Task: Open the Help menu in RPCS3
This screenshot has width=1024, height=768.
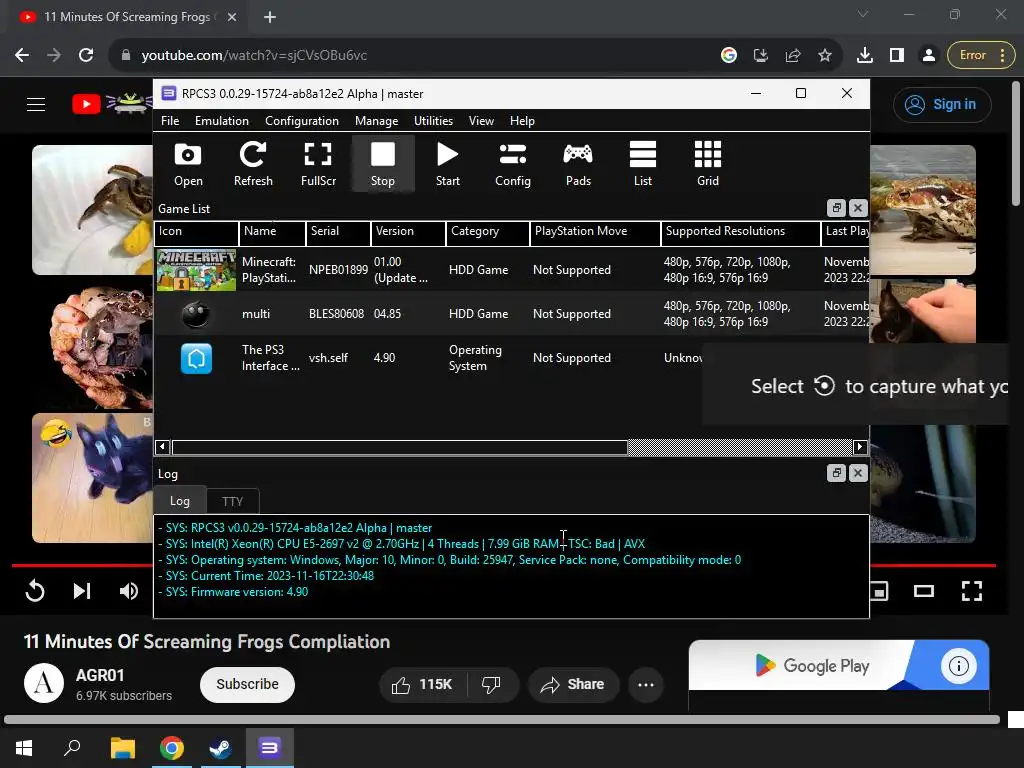Action: [x=522, y=121]
